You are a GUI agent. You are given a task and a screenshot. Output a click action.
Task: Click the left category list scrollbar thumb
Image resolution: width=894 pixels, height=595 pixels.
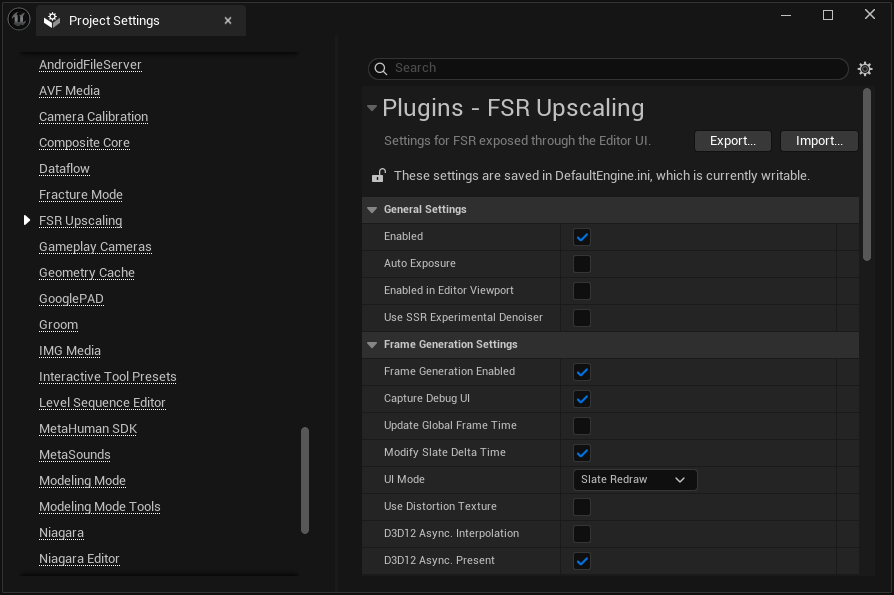pos(305,482)
